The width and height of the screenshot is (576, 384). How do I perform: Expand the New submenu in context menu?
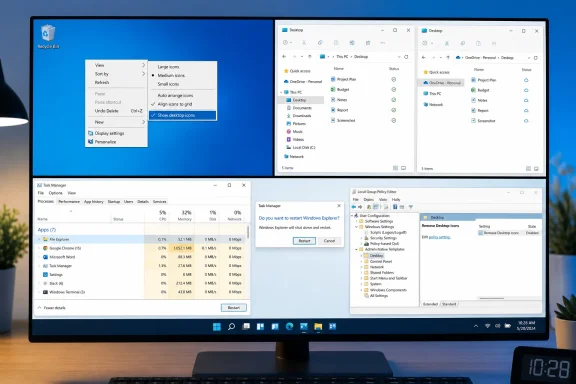(116, 122)
